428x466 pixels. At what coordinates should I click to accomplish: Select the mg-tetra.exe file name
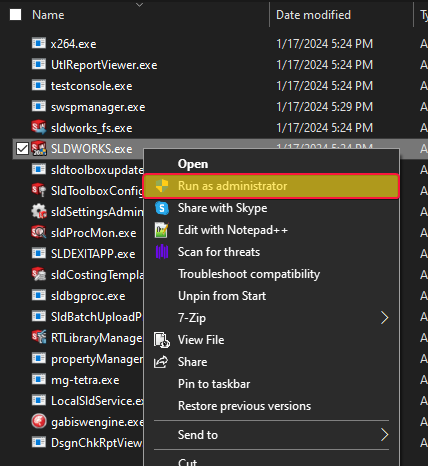pos(85,380)
